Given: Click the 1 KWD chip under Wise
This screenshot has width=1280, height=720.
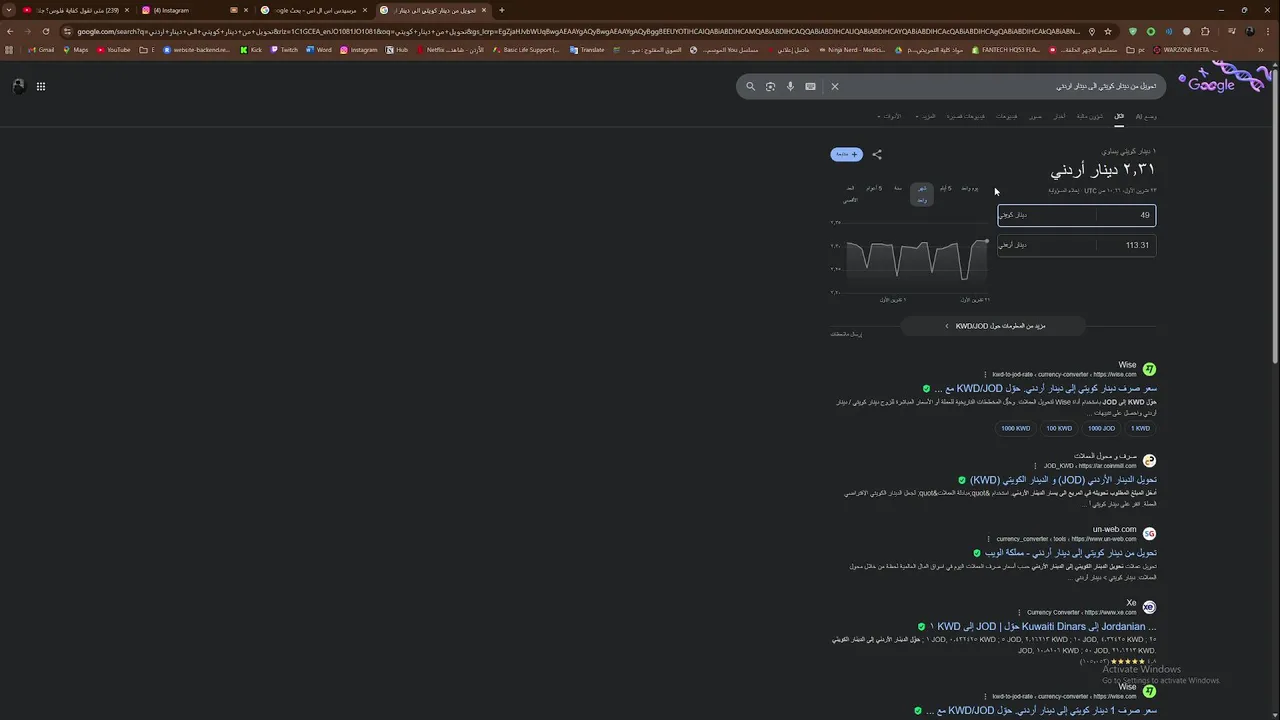Looking at the screenshot, I should 1140,428.
